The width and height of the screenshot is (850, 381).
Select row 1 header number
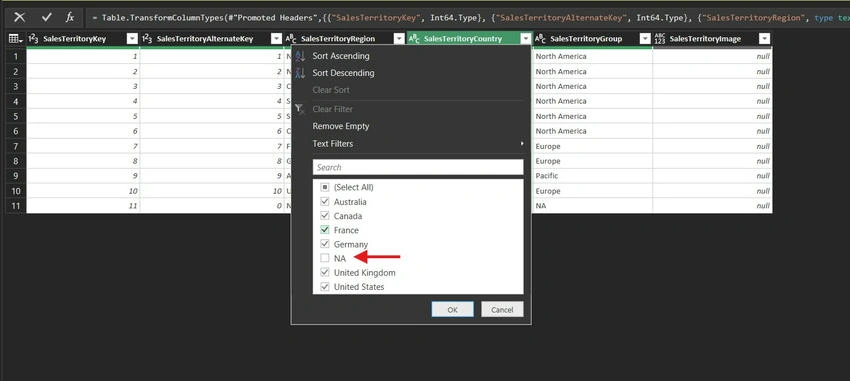pos(16,56)
